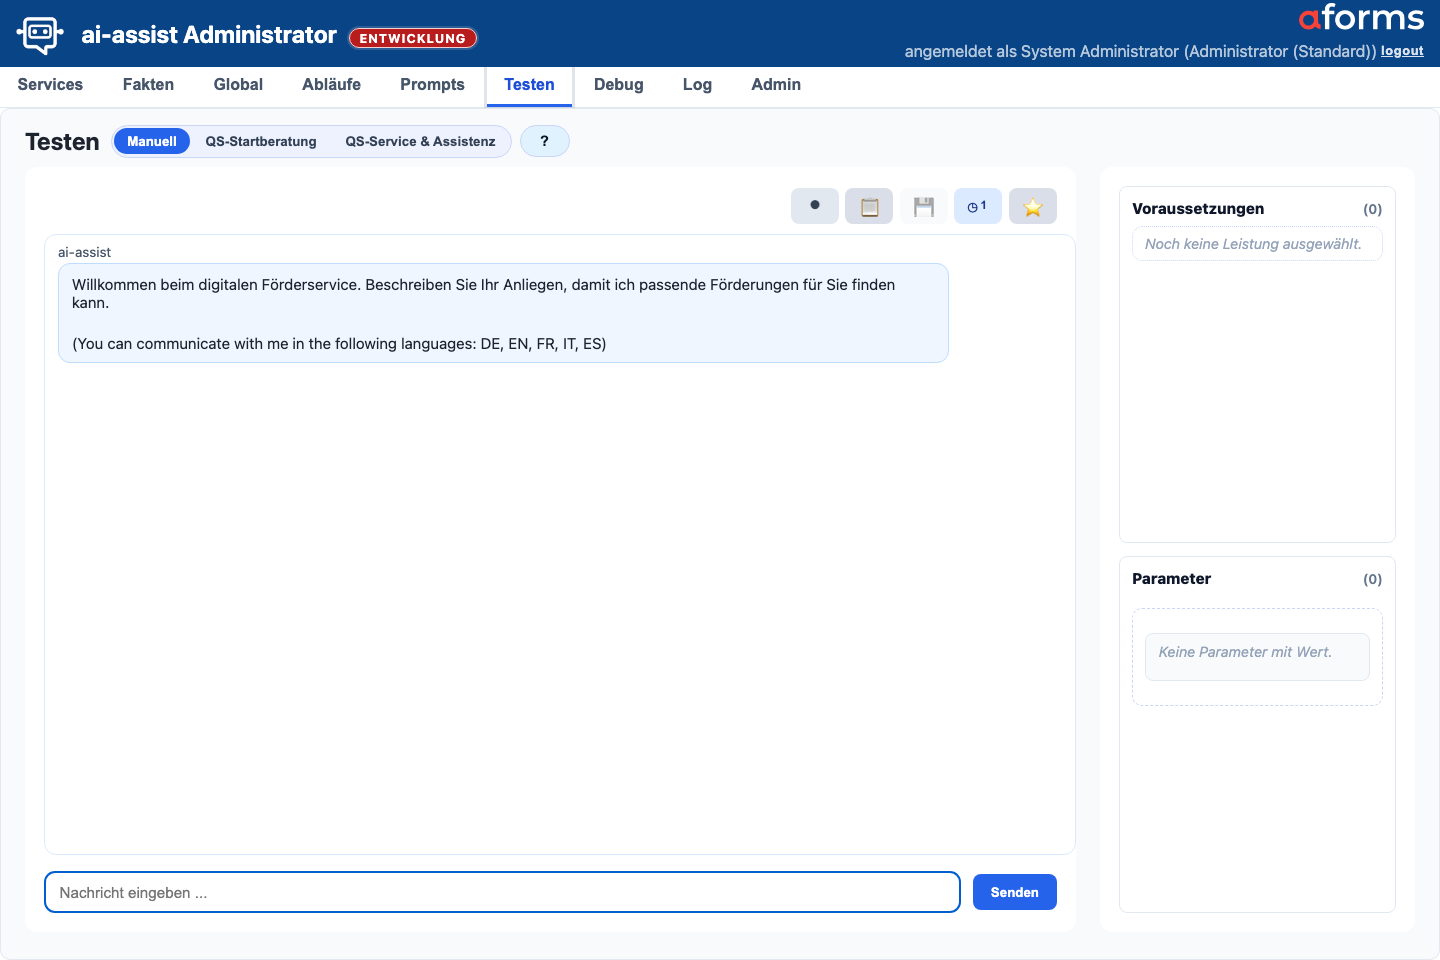The height and width of the screenshot is (960, 1440).
Task: Focus the Nachricht eingeben message field
Action: point(502,892)
